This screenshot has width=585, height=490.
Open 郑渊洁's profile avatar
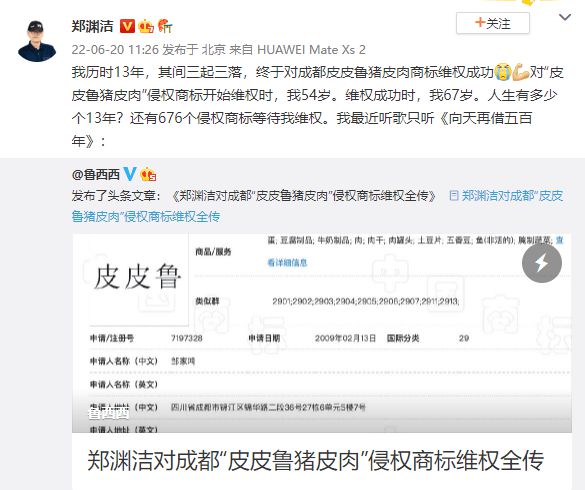37,41
